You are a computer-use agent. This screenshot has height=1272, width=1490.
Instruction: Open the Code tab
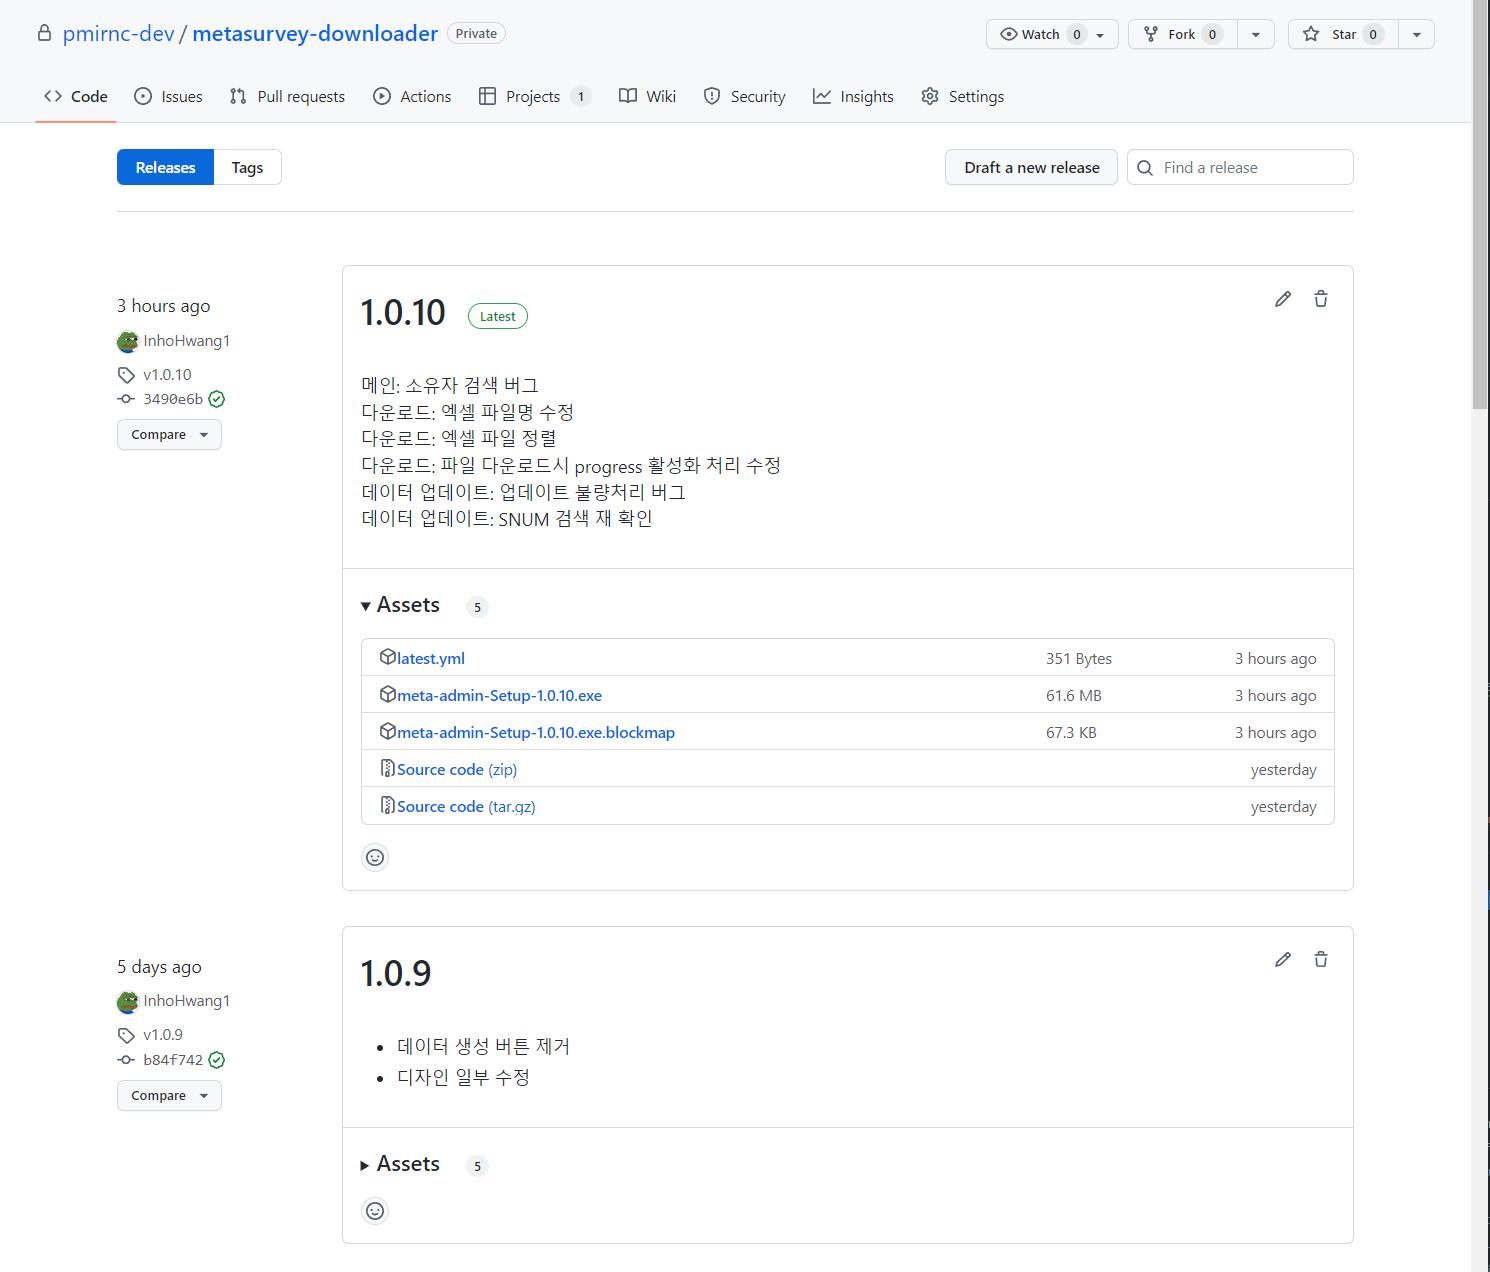coord(76,96)
